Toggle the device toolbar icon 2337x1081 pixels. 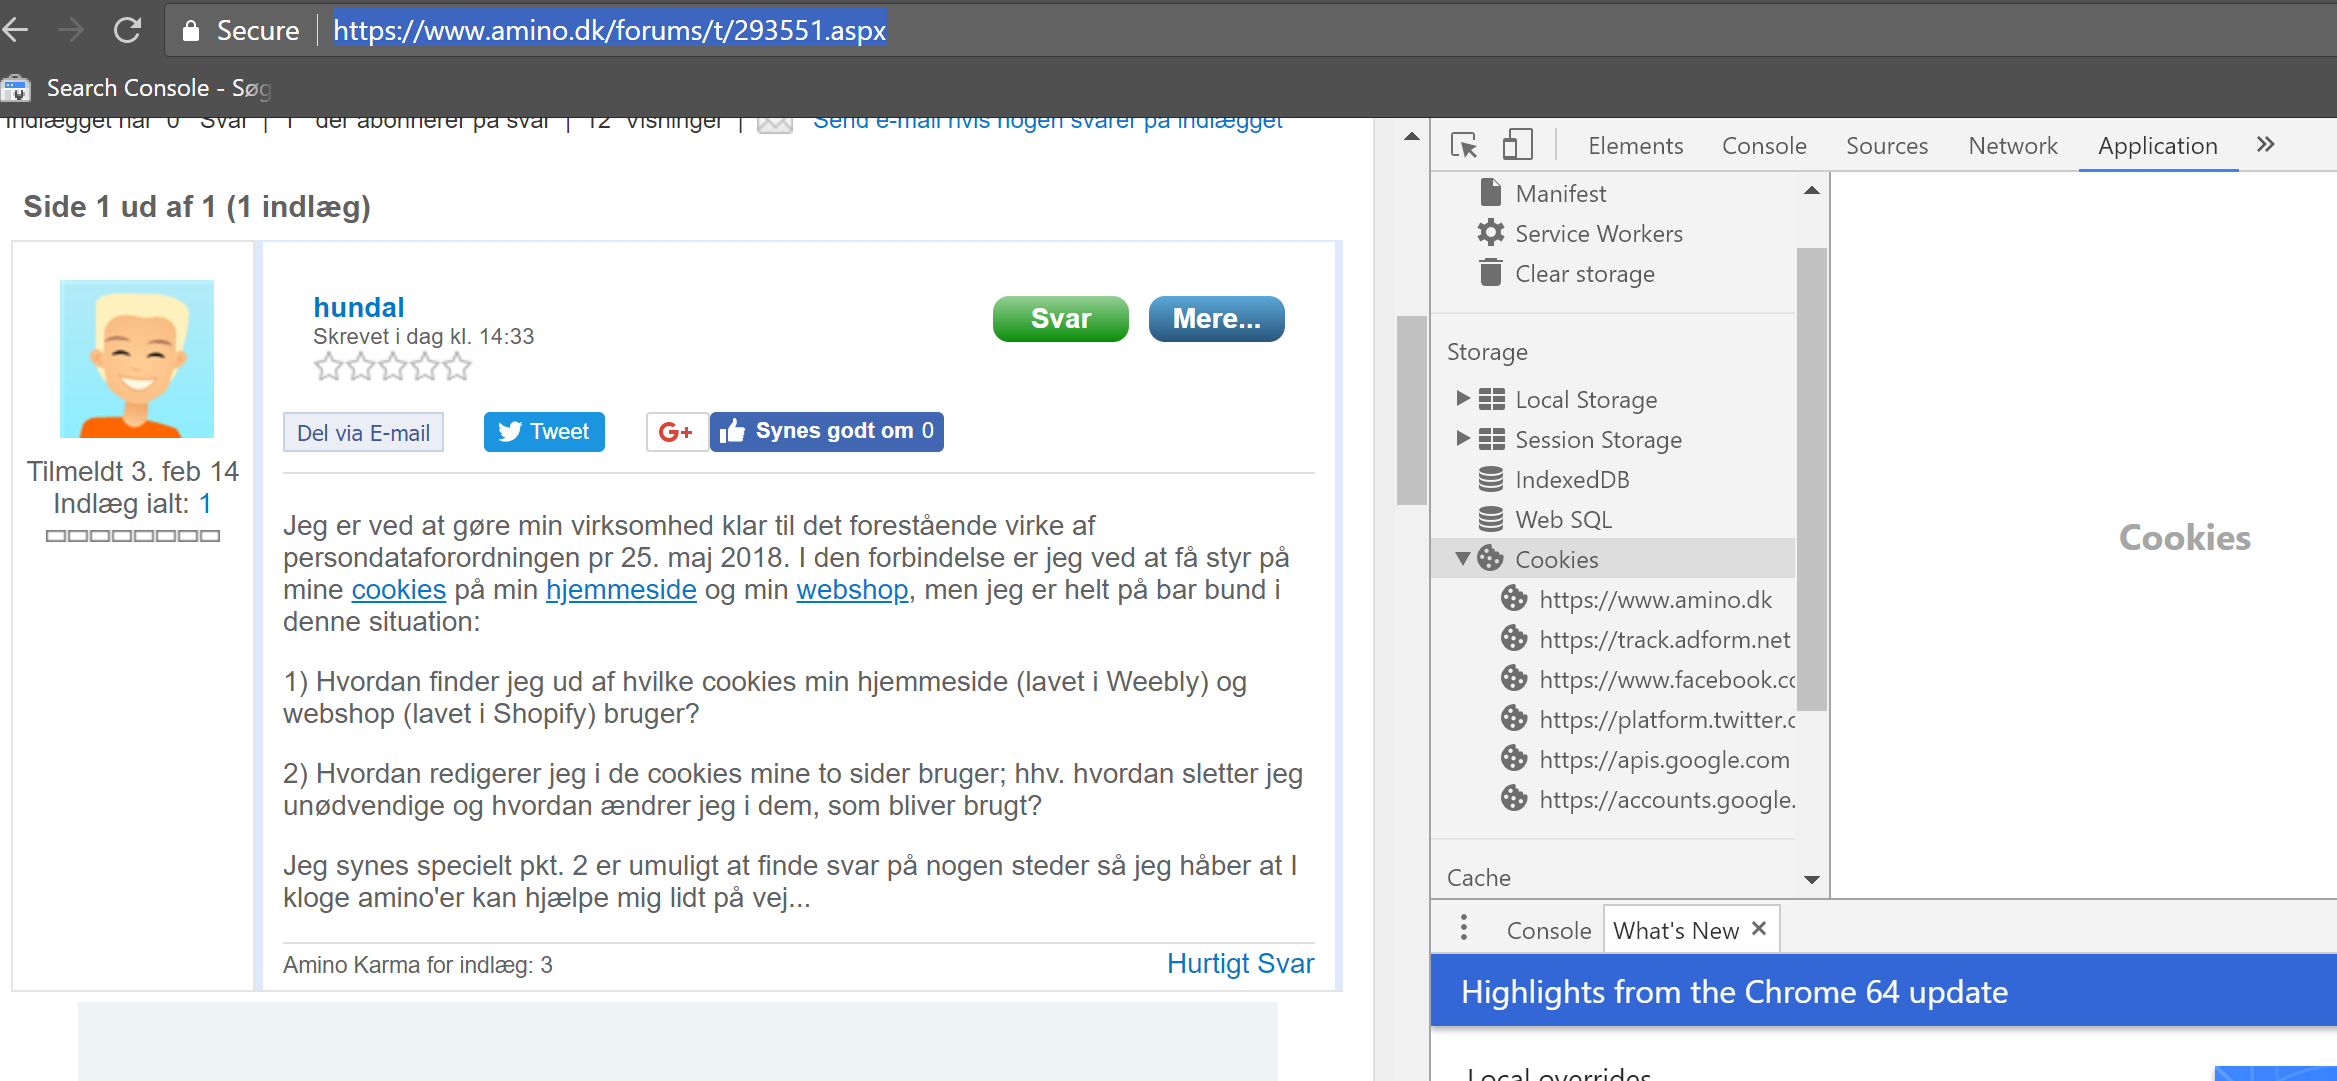(x=1517, y=146)
